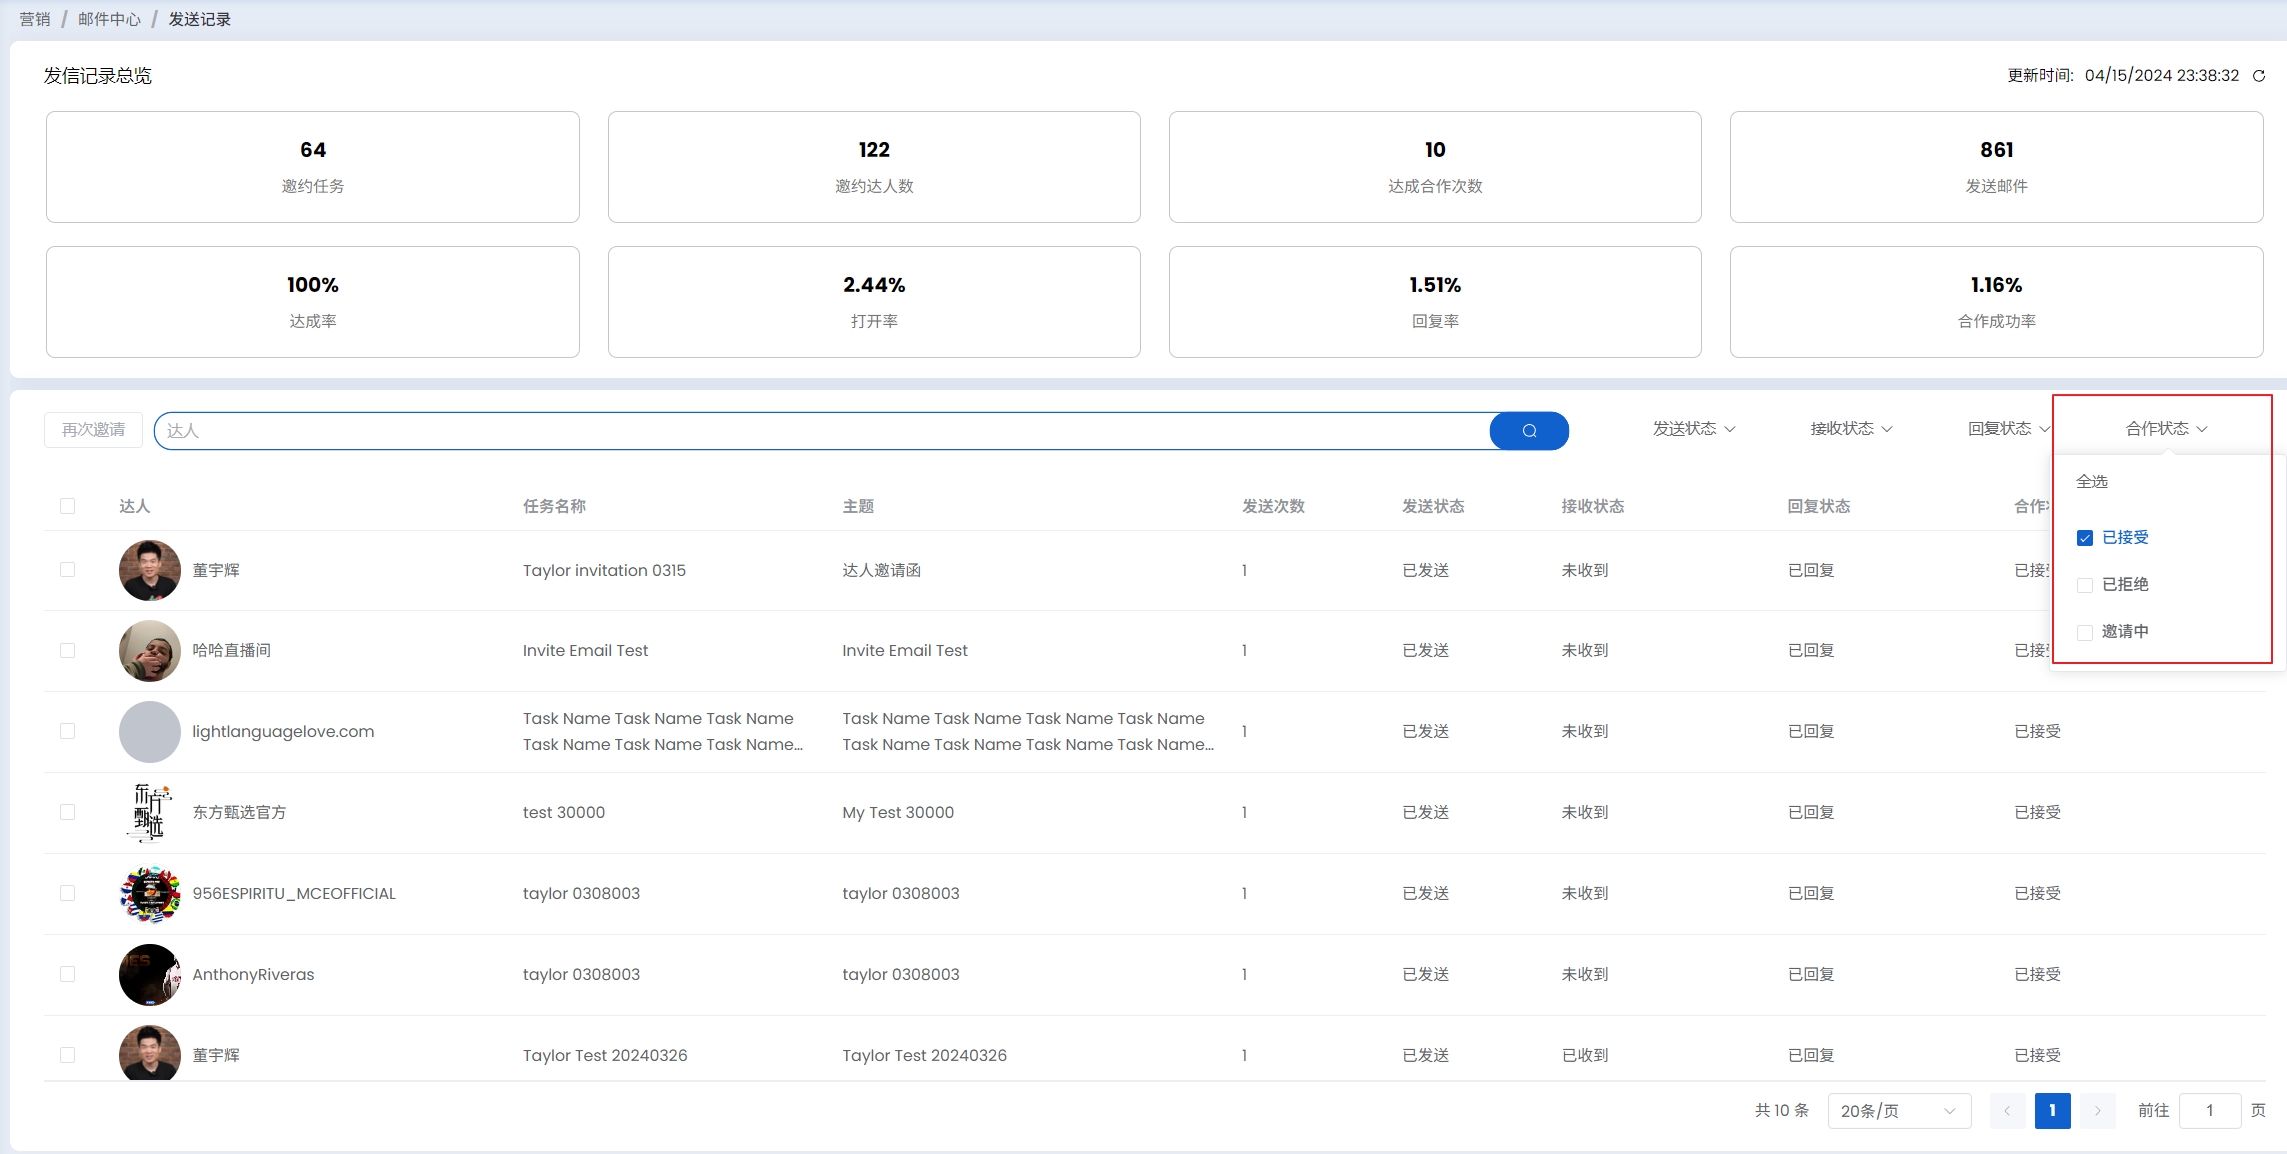The height and width of the screenshot is (1154, 2287).
Task: Click the 再次邀请 button
Action: click(93, 430)
